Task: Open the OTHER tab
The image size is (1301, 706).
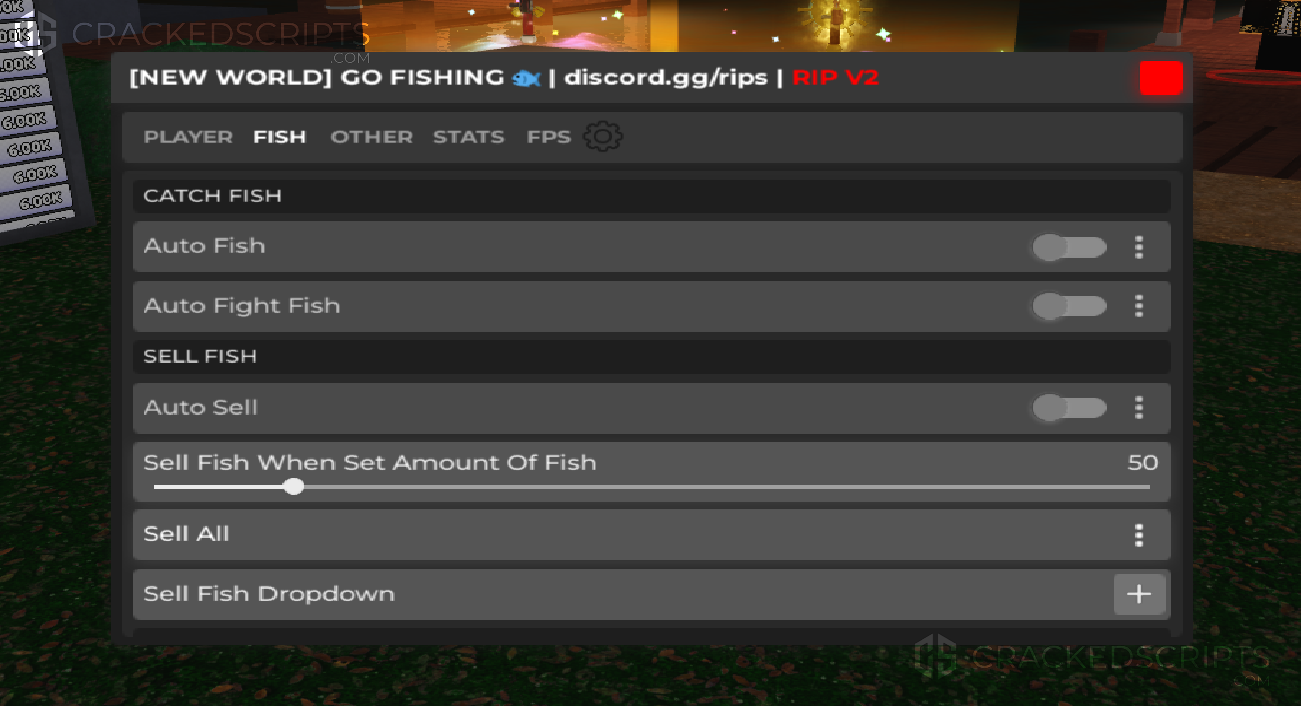Action: [x=371, y=137]
